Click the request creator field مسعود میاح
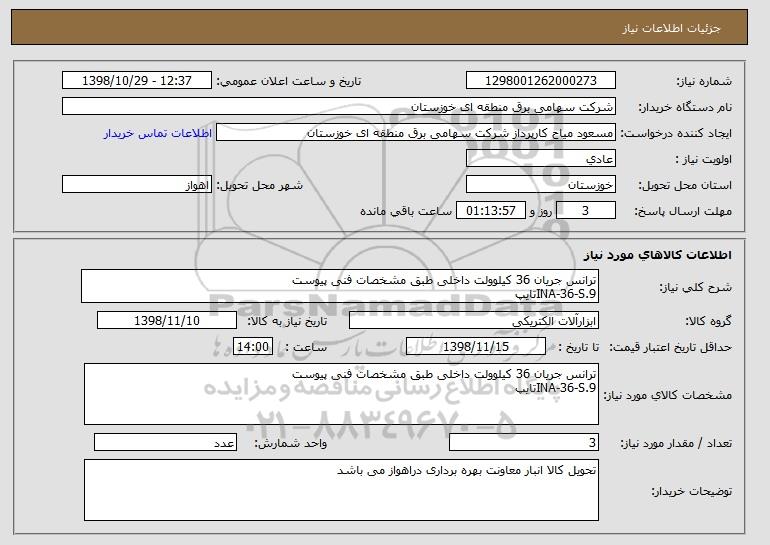Screen dimensions: 770x545 (x=415, y=133)
